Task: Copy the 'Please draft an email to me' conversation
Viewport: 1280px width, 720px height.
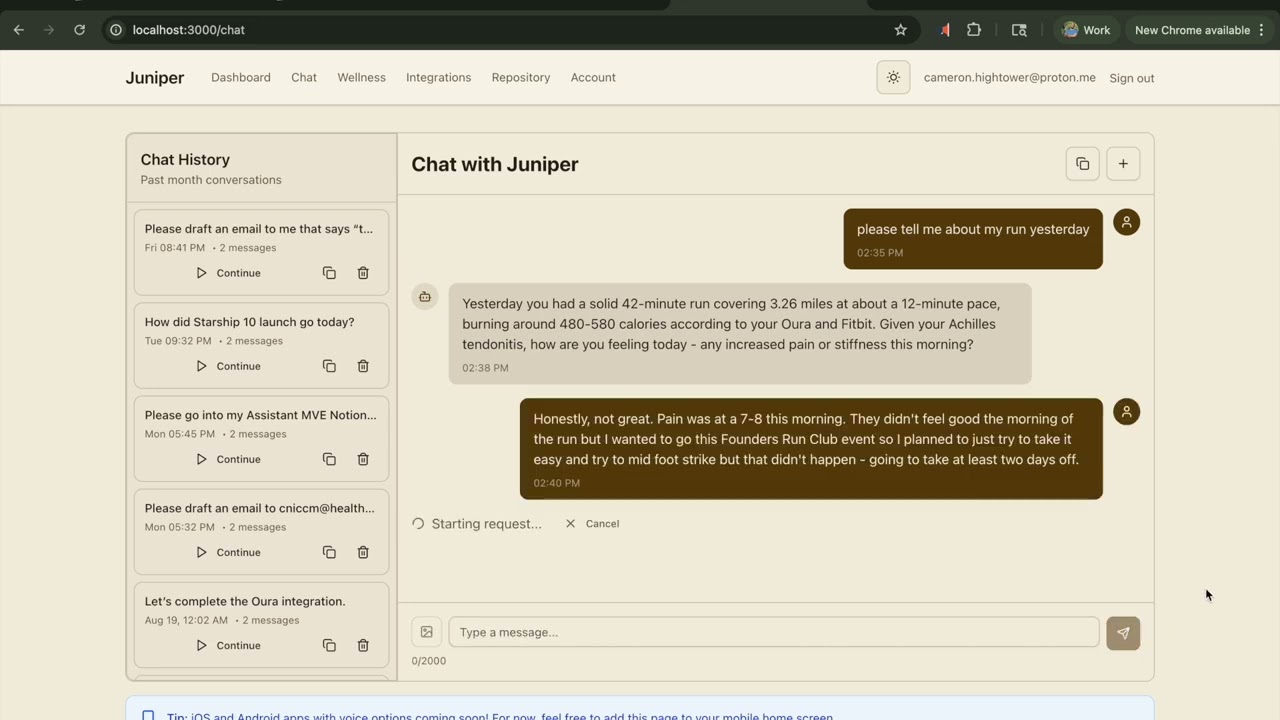Action: [x=329, y=273]
